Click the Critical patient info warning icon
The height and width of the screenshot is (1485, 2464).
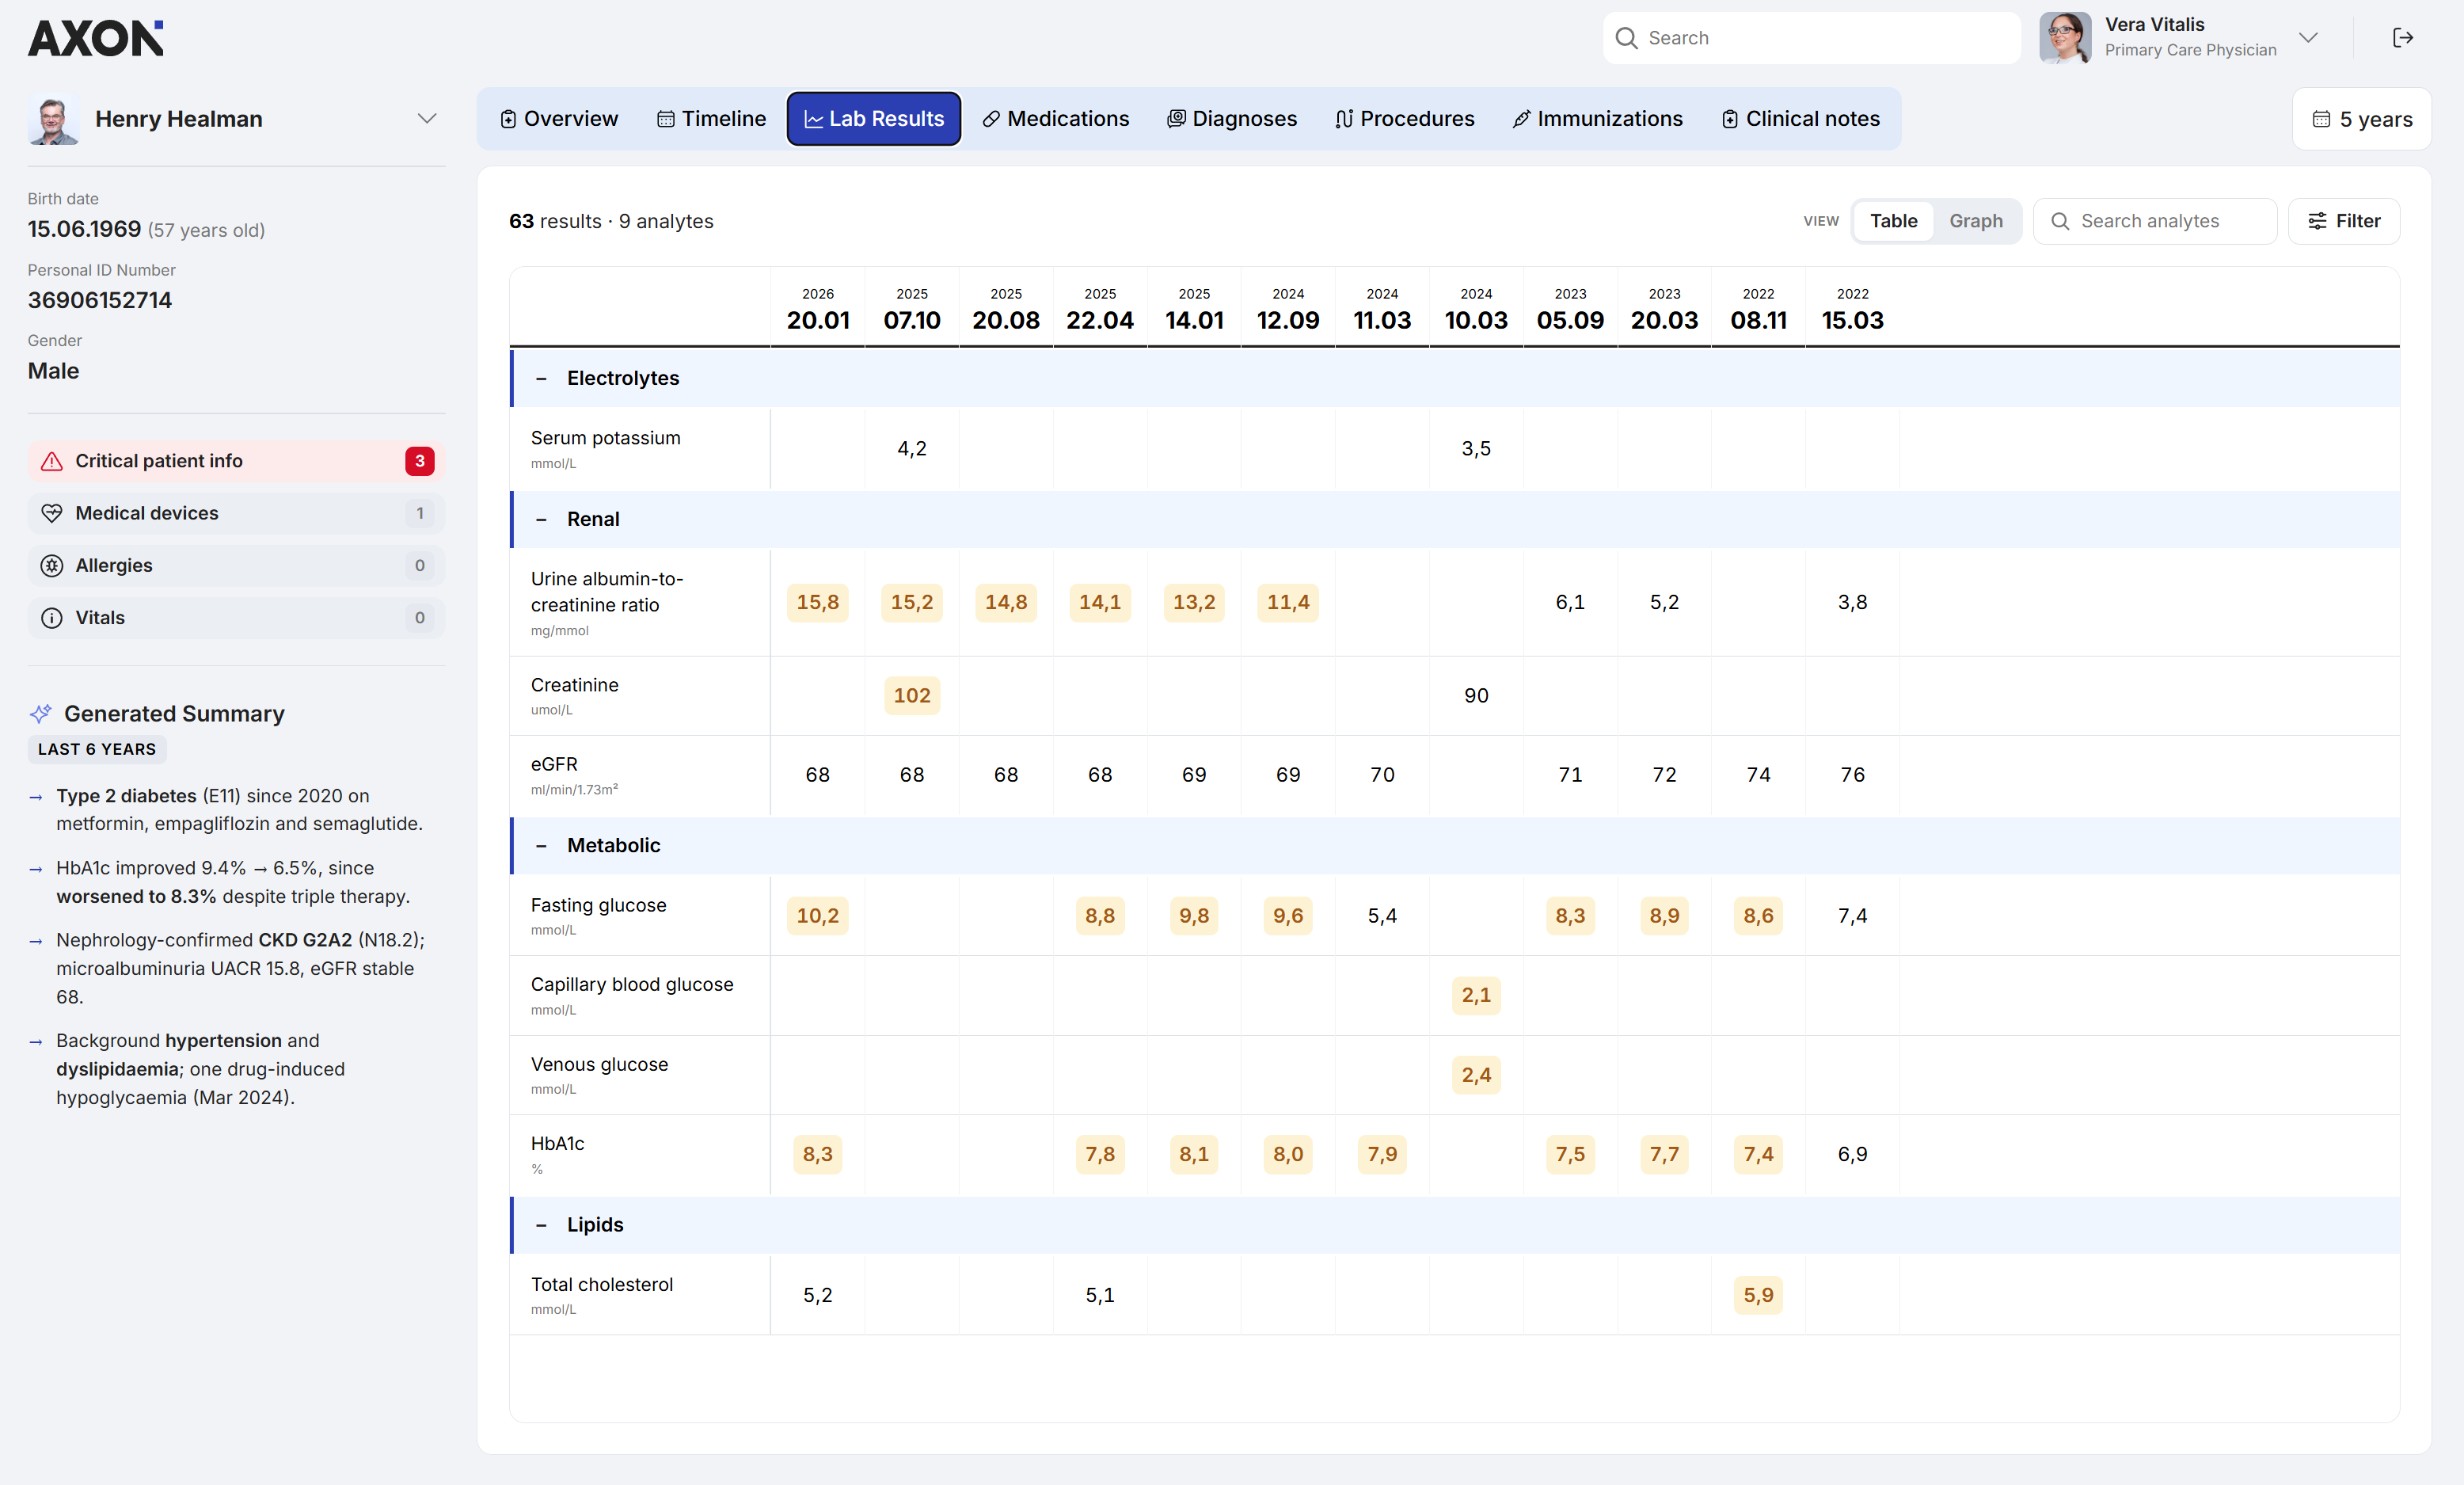pyautogui.click(x=52, y=461)
